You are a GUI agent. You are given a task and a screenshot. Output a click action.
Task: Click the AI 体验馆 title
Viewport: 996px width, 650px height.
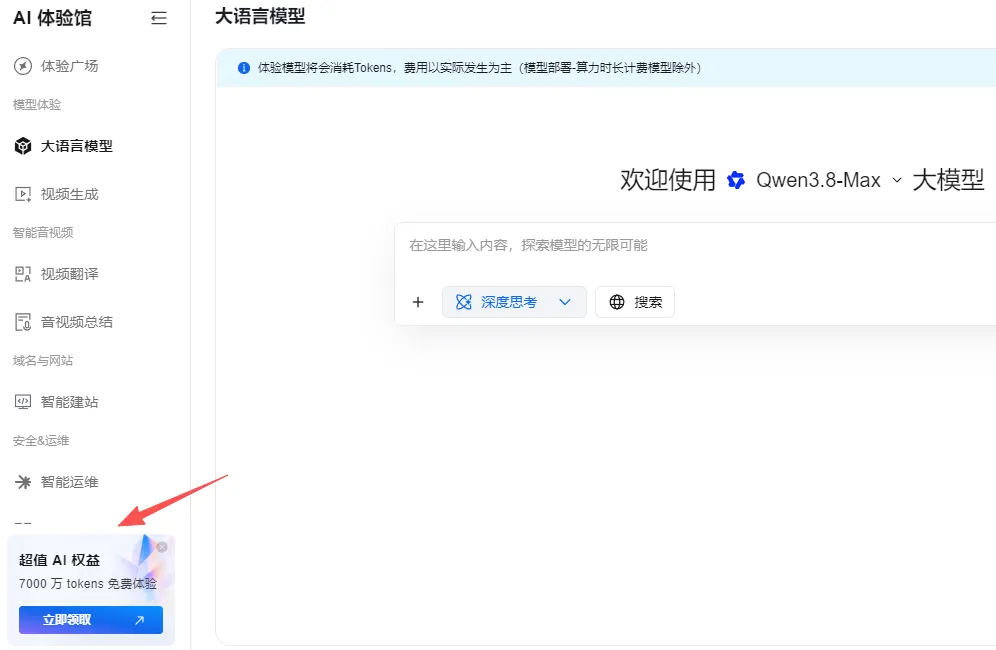click(x=53, y=18)
